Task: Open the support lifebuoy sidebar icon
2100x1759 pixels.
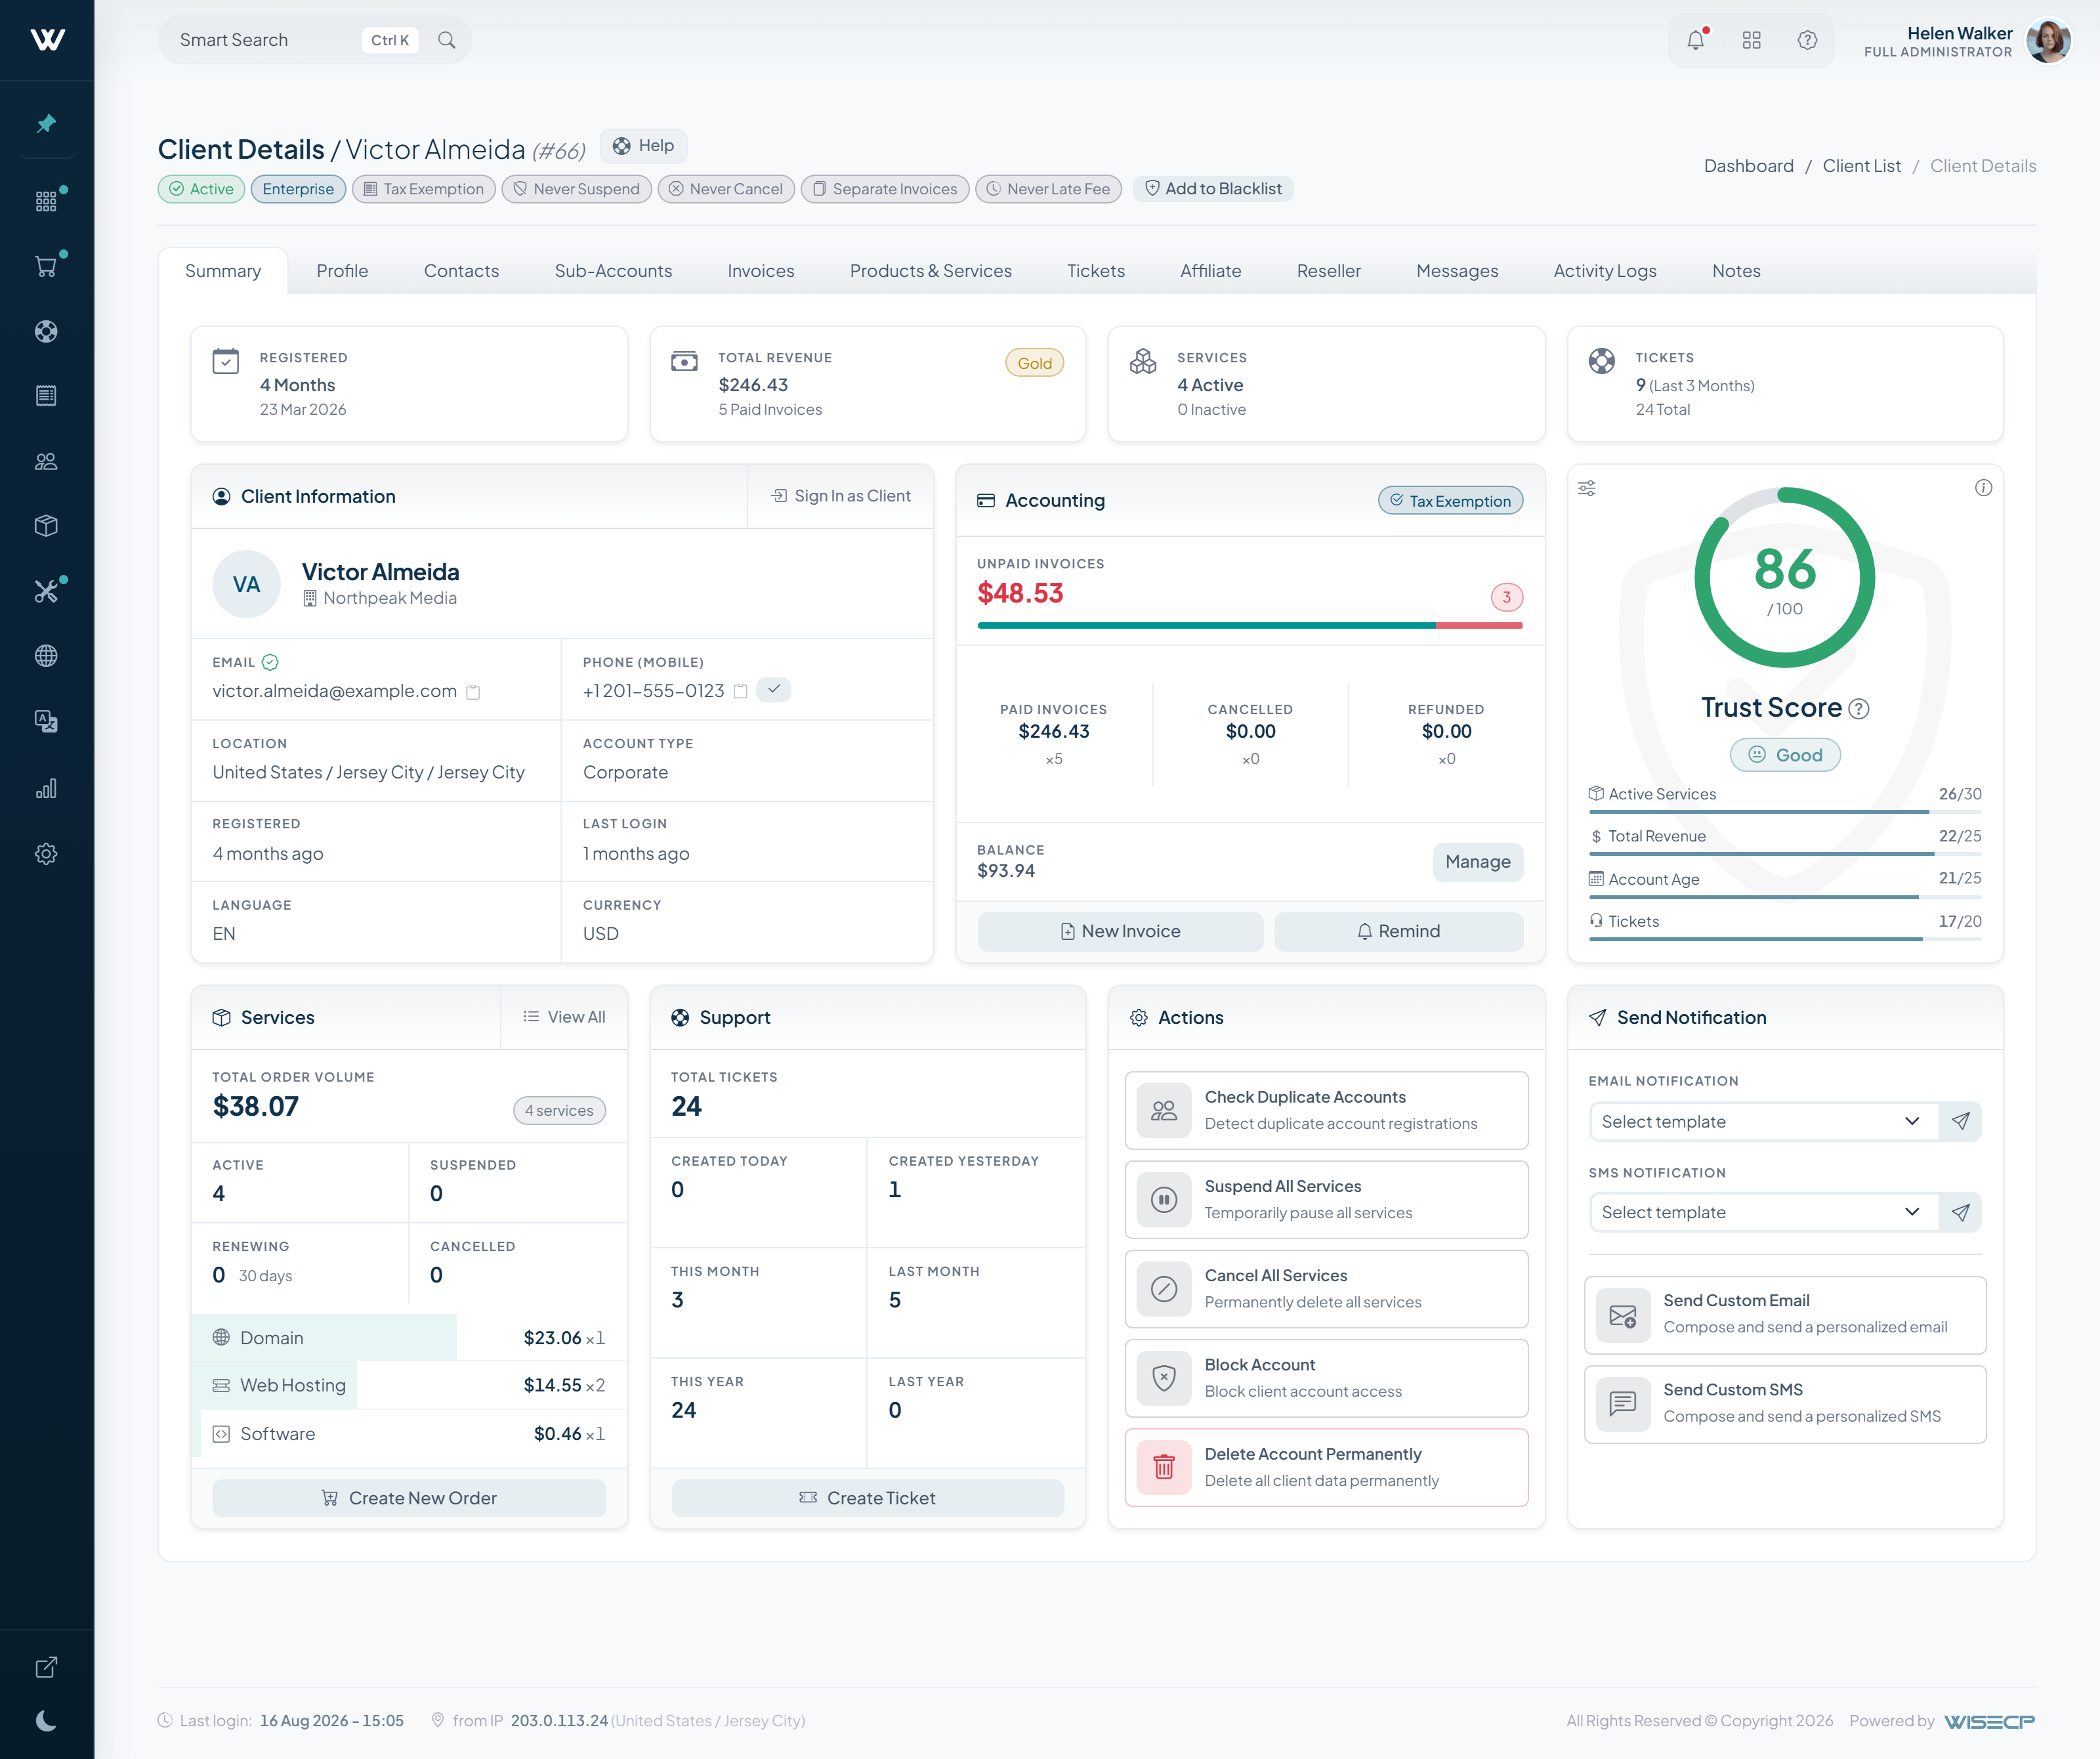Action: point(46,331)
